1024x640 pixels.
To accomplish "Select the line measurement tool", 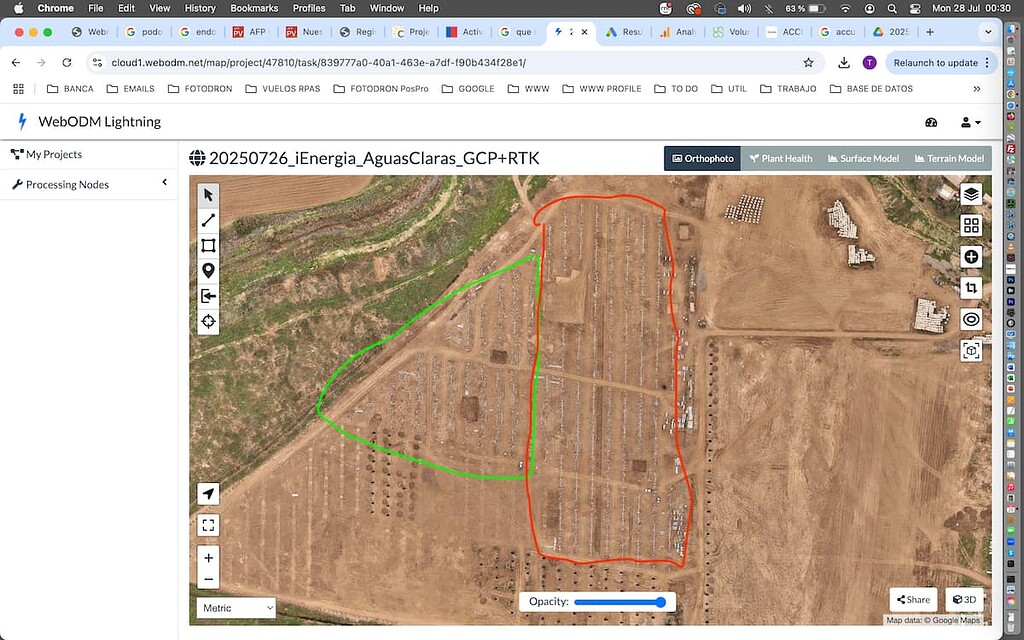I will click(208, 220).
